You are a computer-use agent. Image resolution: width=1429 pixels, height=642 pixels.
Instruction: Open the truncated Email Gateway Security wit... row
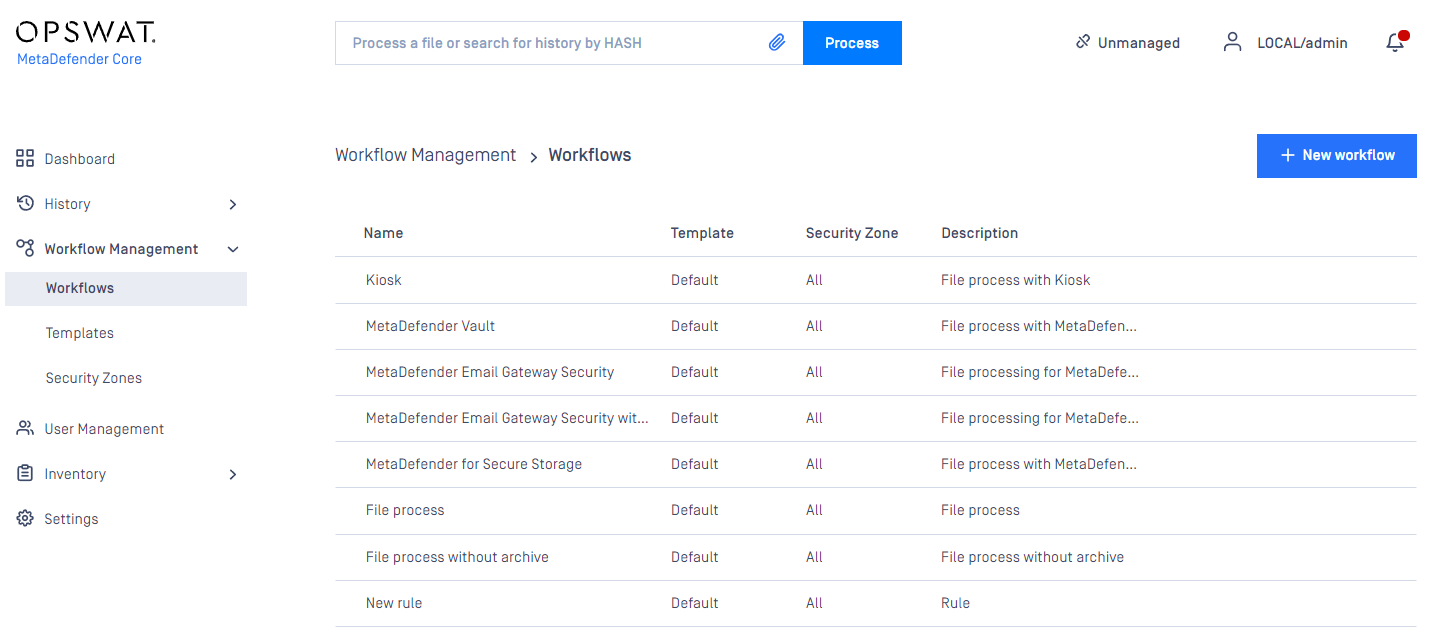click(876, 418)
